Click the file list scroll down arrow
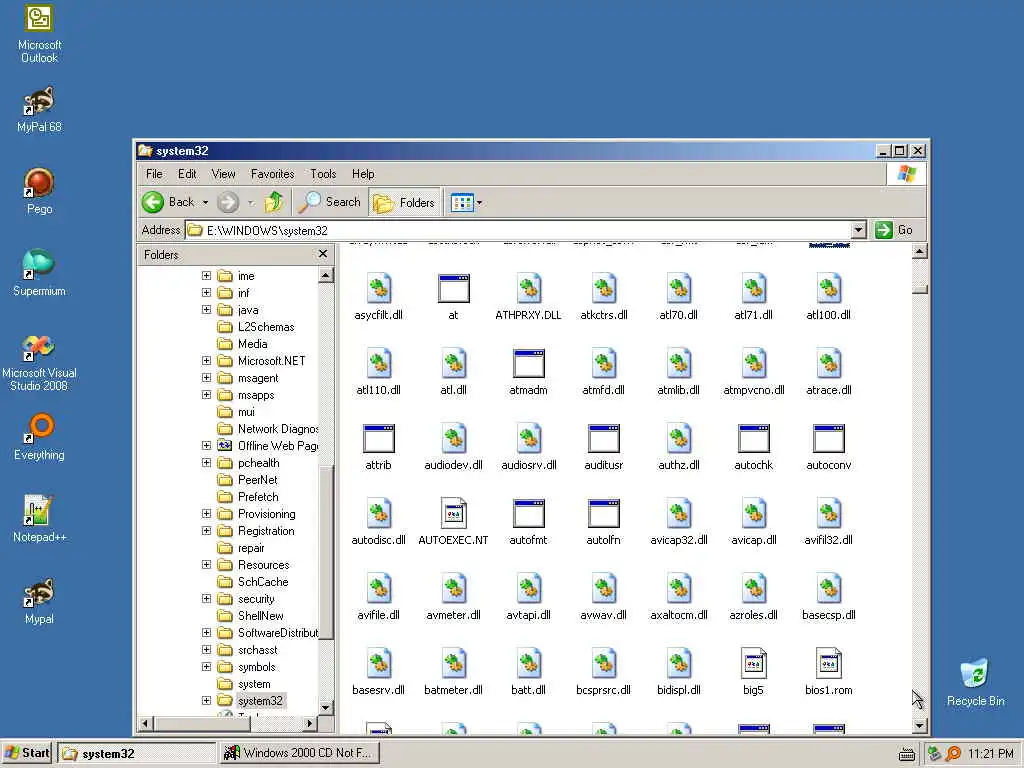The width and height of the screenshot is (1024, 768). pos(920,725)
